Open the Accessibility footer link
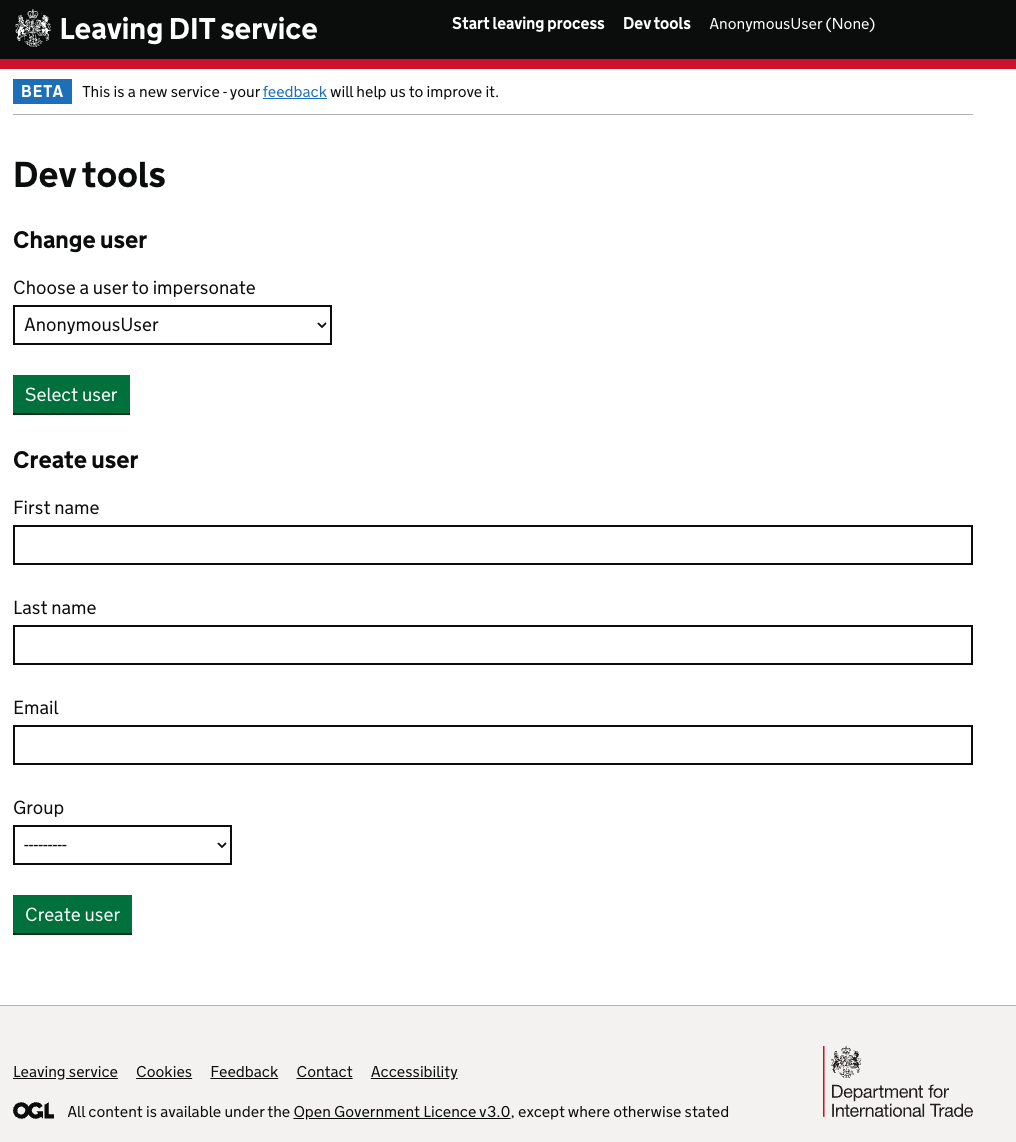Viewport: 1016px width, 1142px height. tap(413, 1071)
